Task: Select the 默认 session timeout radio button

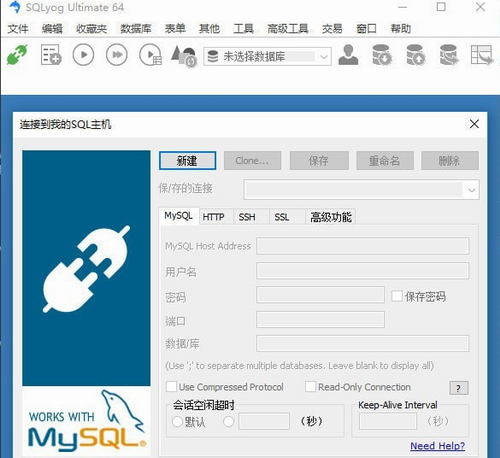Action: tap(177, 422)
